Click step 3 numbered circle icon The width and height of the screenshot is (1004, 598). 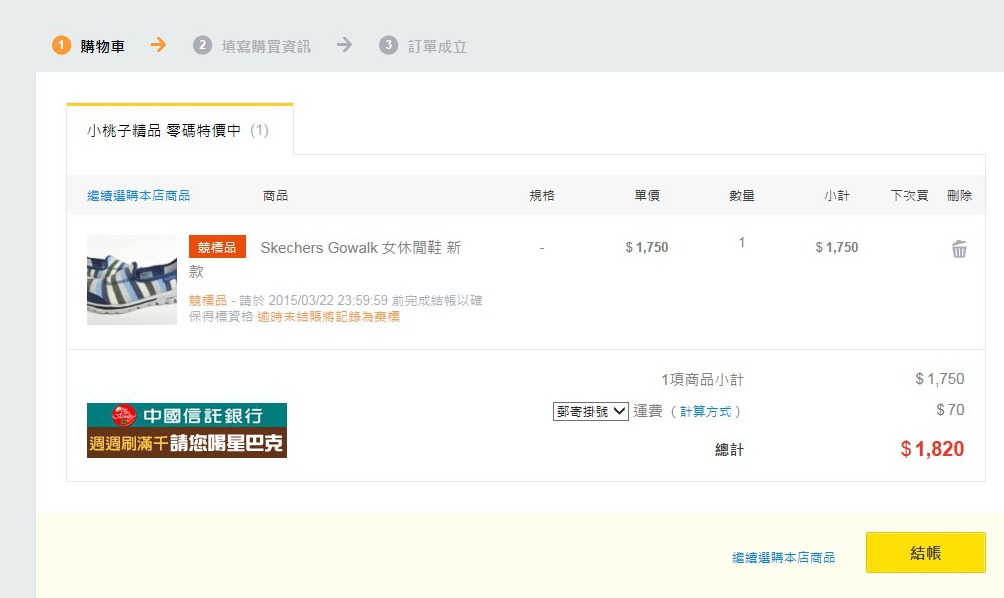(x=389, y=46)
